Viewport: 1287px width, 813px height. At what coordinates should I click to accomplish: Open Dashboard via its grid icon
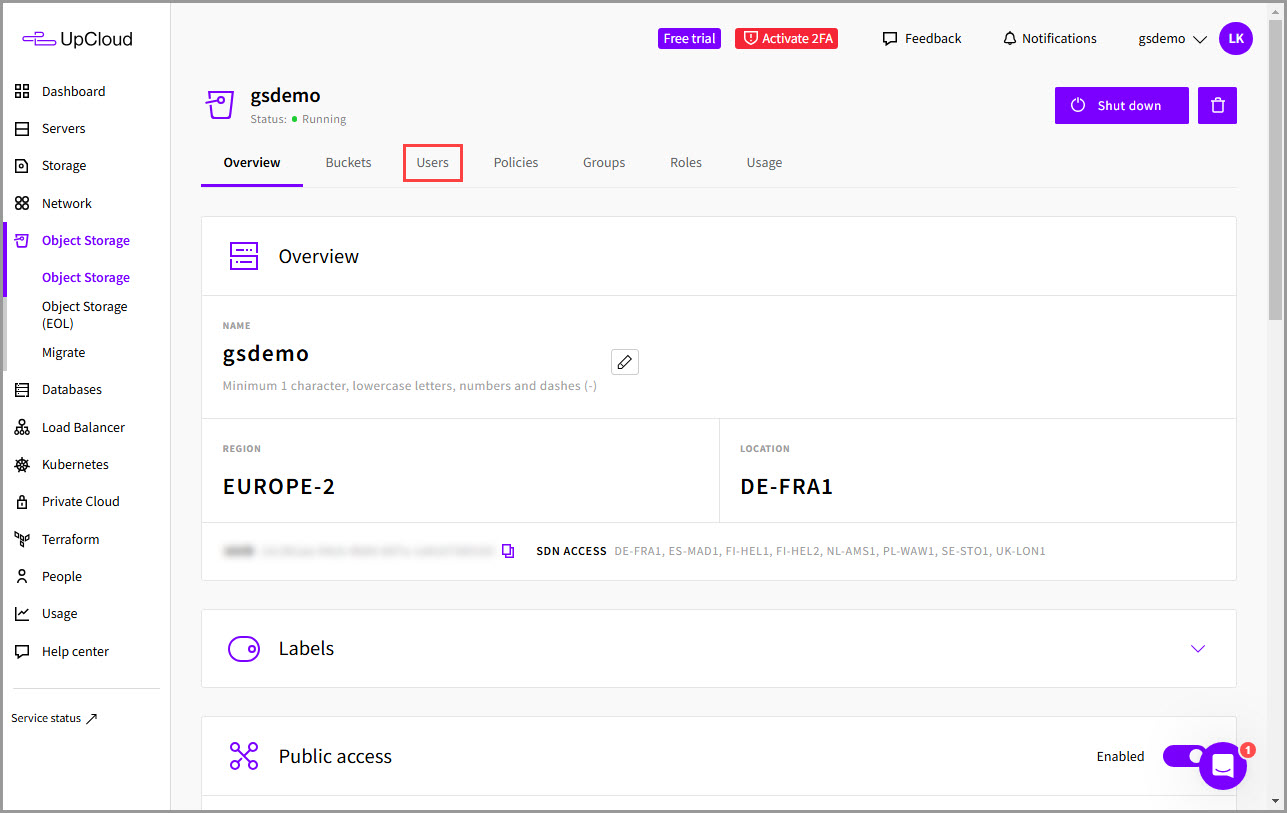pos(22,91)
